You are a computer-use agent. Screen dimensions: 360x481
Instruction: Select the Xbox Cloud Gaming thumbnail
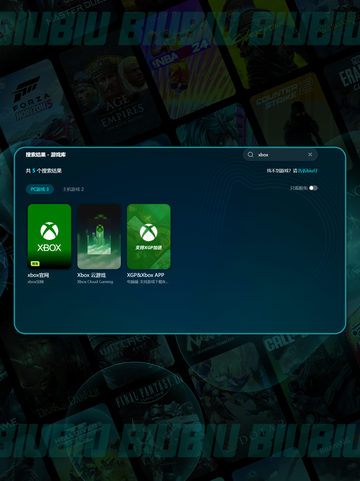[x=99, y=236]
